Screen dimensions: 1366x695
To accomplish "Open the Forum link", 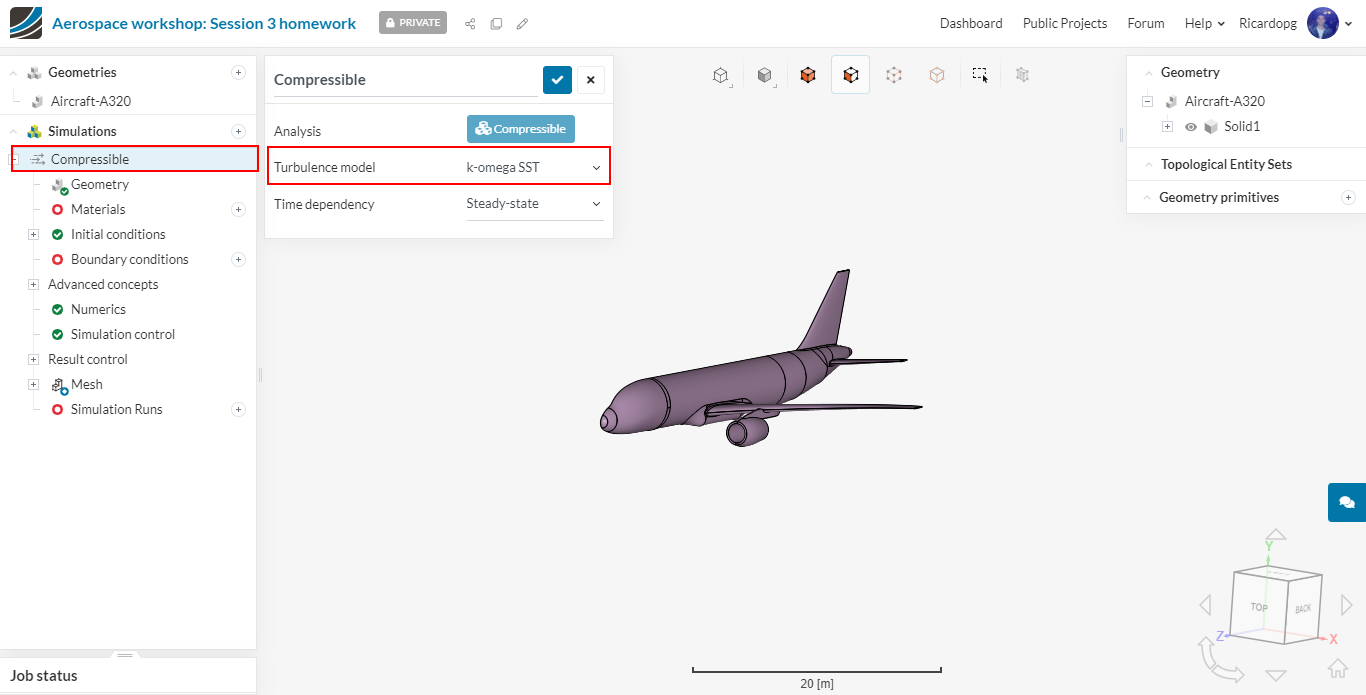I will tap(1146, 23).
